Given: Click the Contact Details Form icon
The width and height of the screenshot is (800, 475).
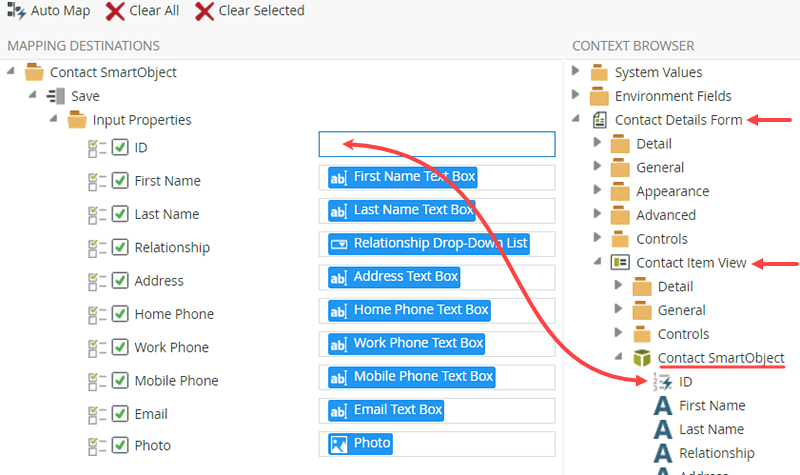Looking at the screenshot, I should click(x=599, y=120).
